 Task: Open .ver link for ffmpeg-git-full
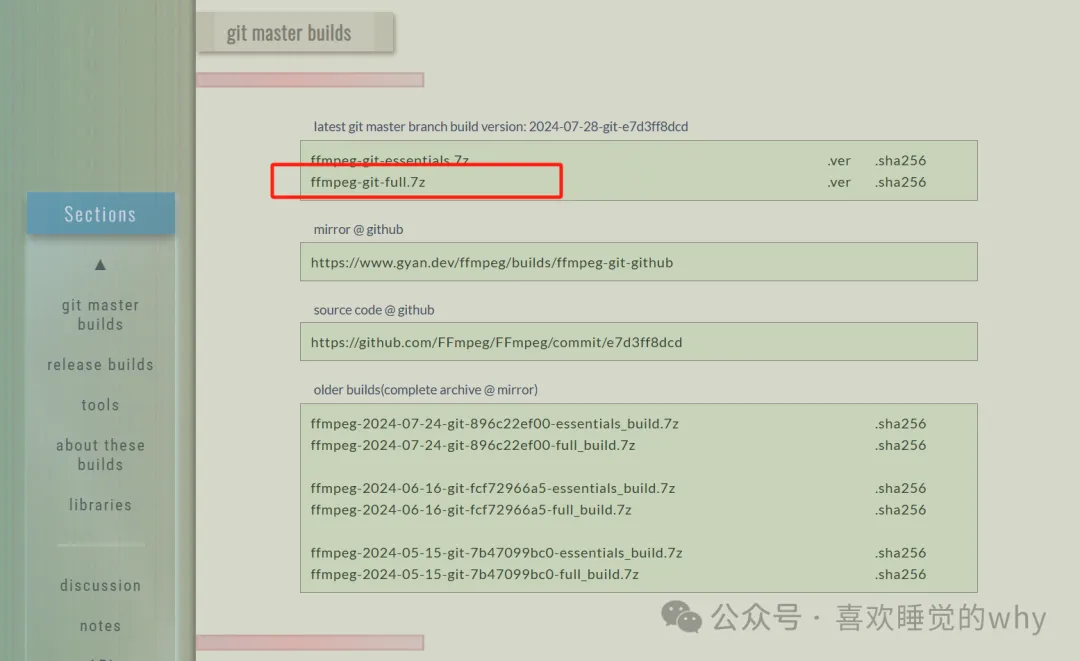(x=839, y=182)
